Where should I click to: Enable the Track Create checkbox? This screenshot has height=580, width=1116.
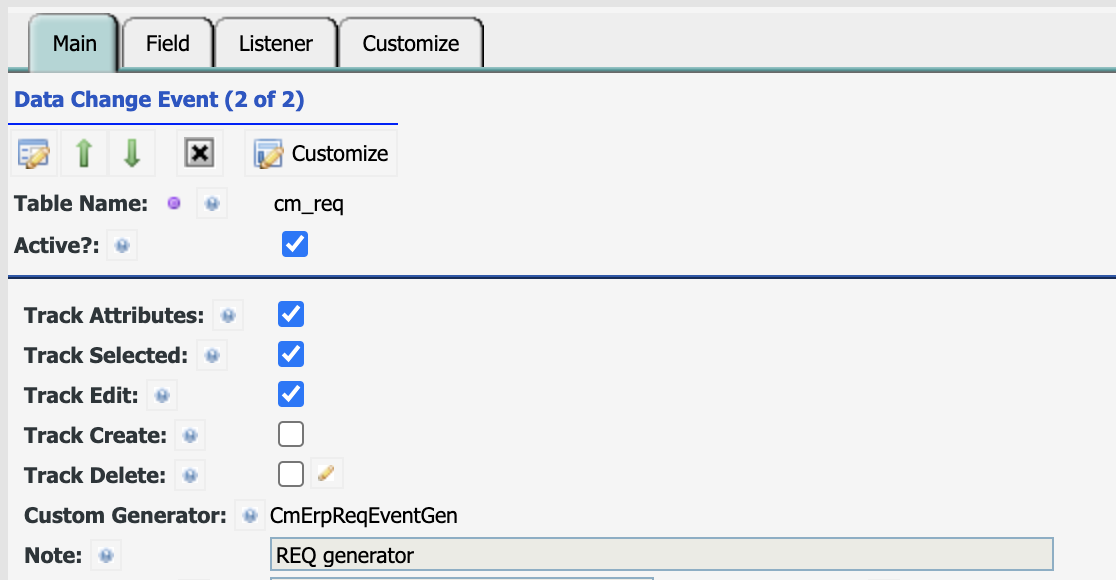point(291,434)
